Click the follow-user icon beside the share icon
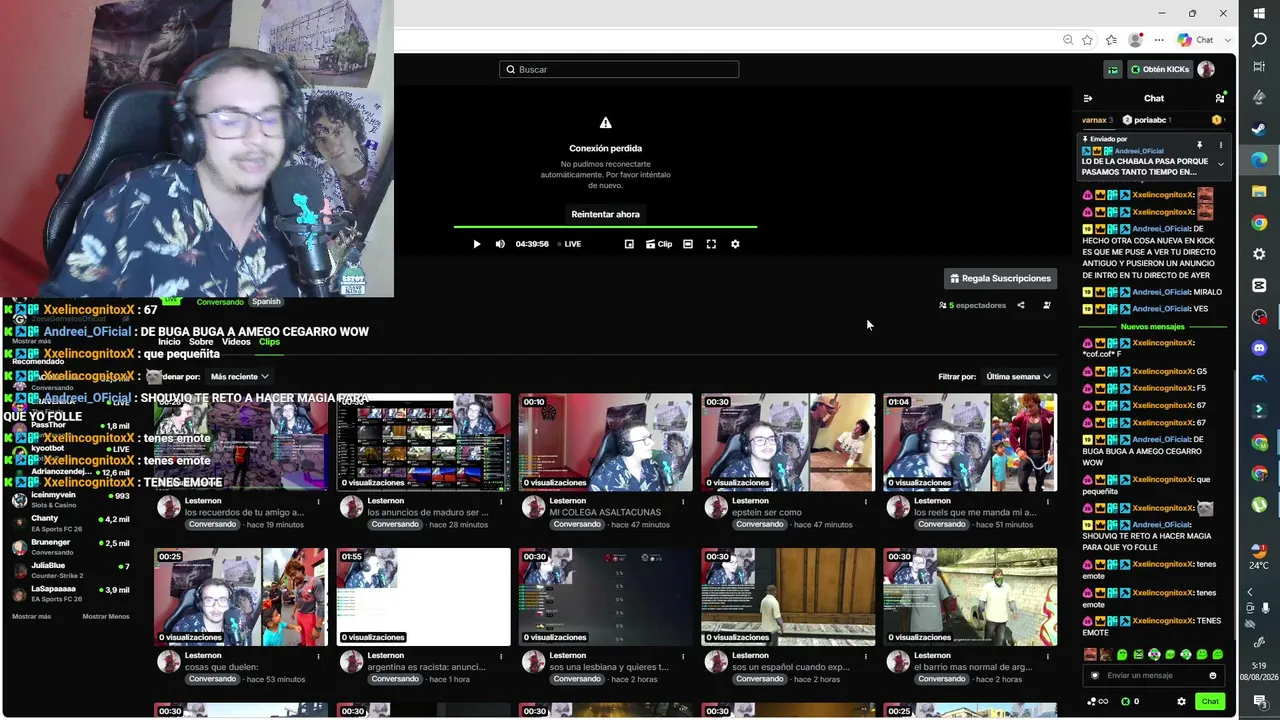 (x=1047, y=305)
